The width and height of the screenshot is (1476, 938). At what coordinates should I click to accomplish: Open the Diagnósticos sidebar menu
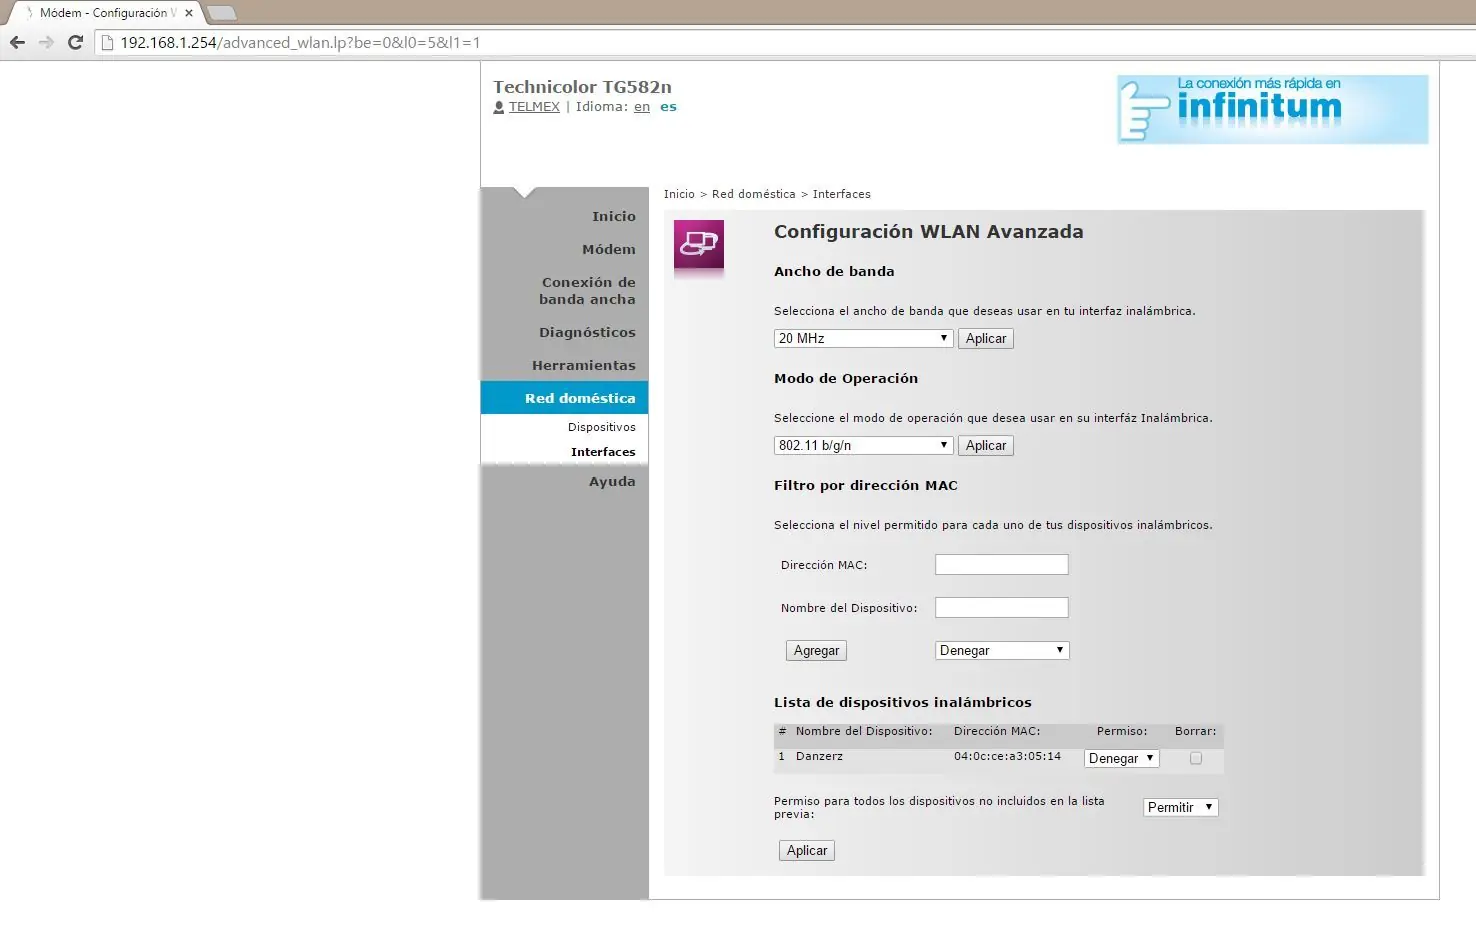click(x=587, y=332)
